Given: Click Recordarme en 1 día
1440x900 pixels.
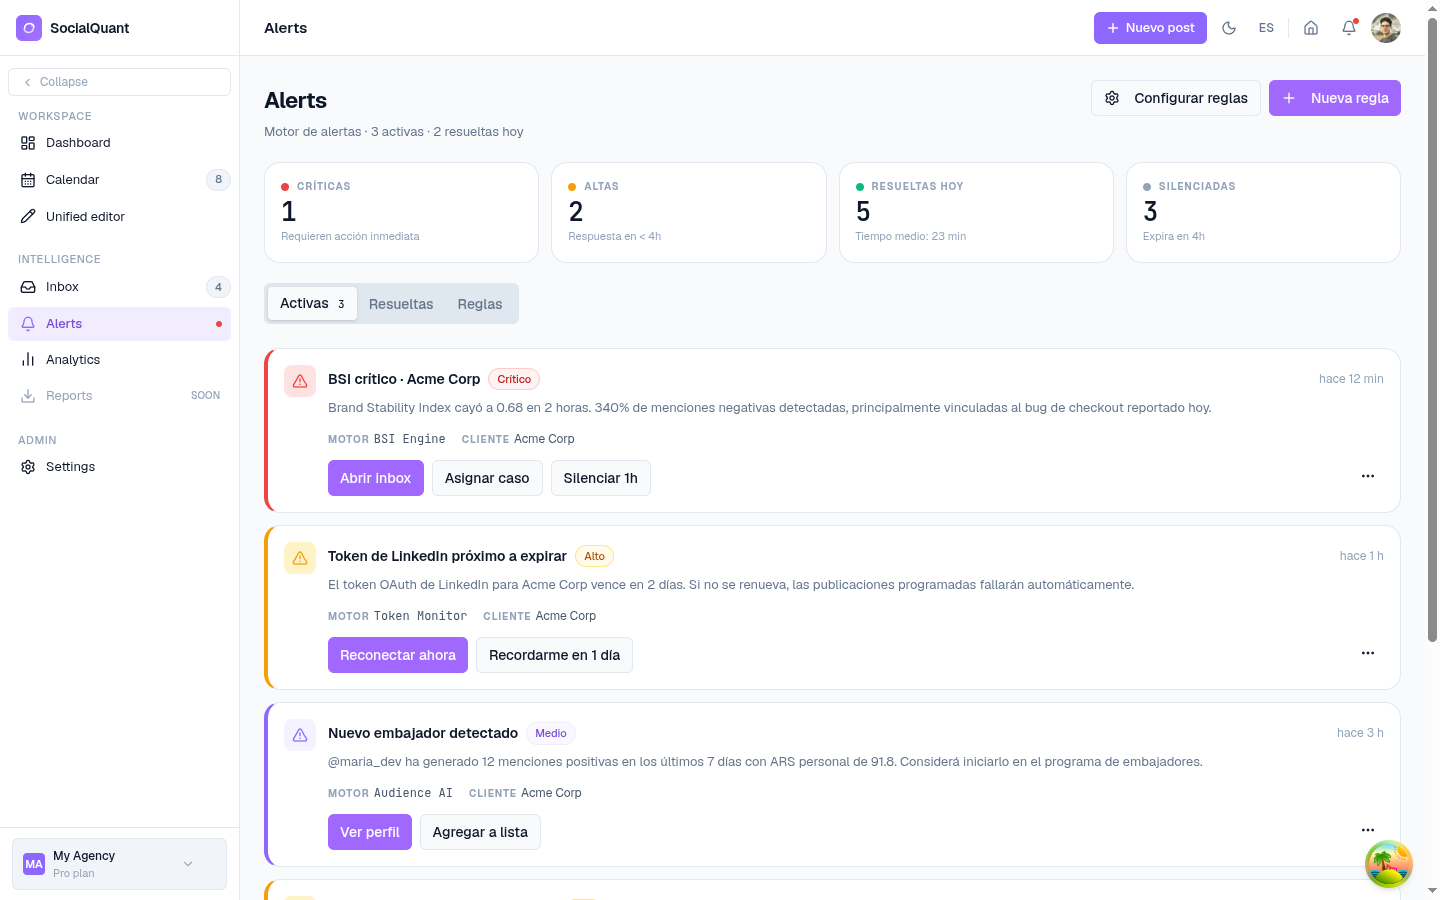Looking at the screenshot, I should (x=555, y=655).
